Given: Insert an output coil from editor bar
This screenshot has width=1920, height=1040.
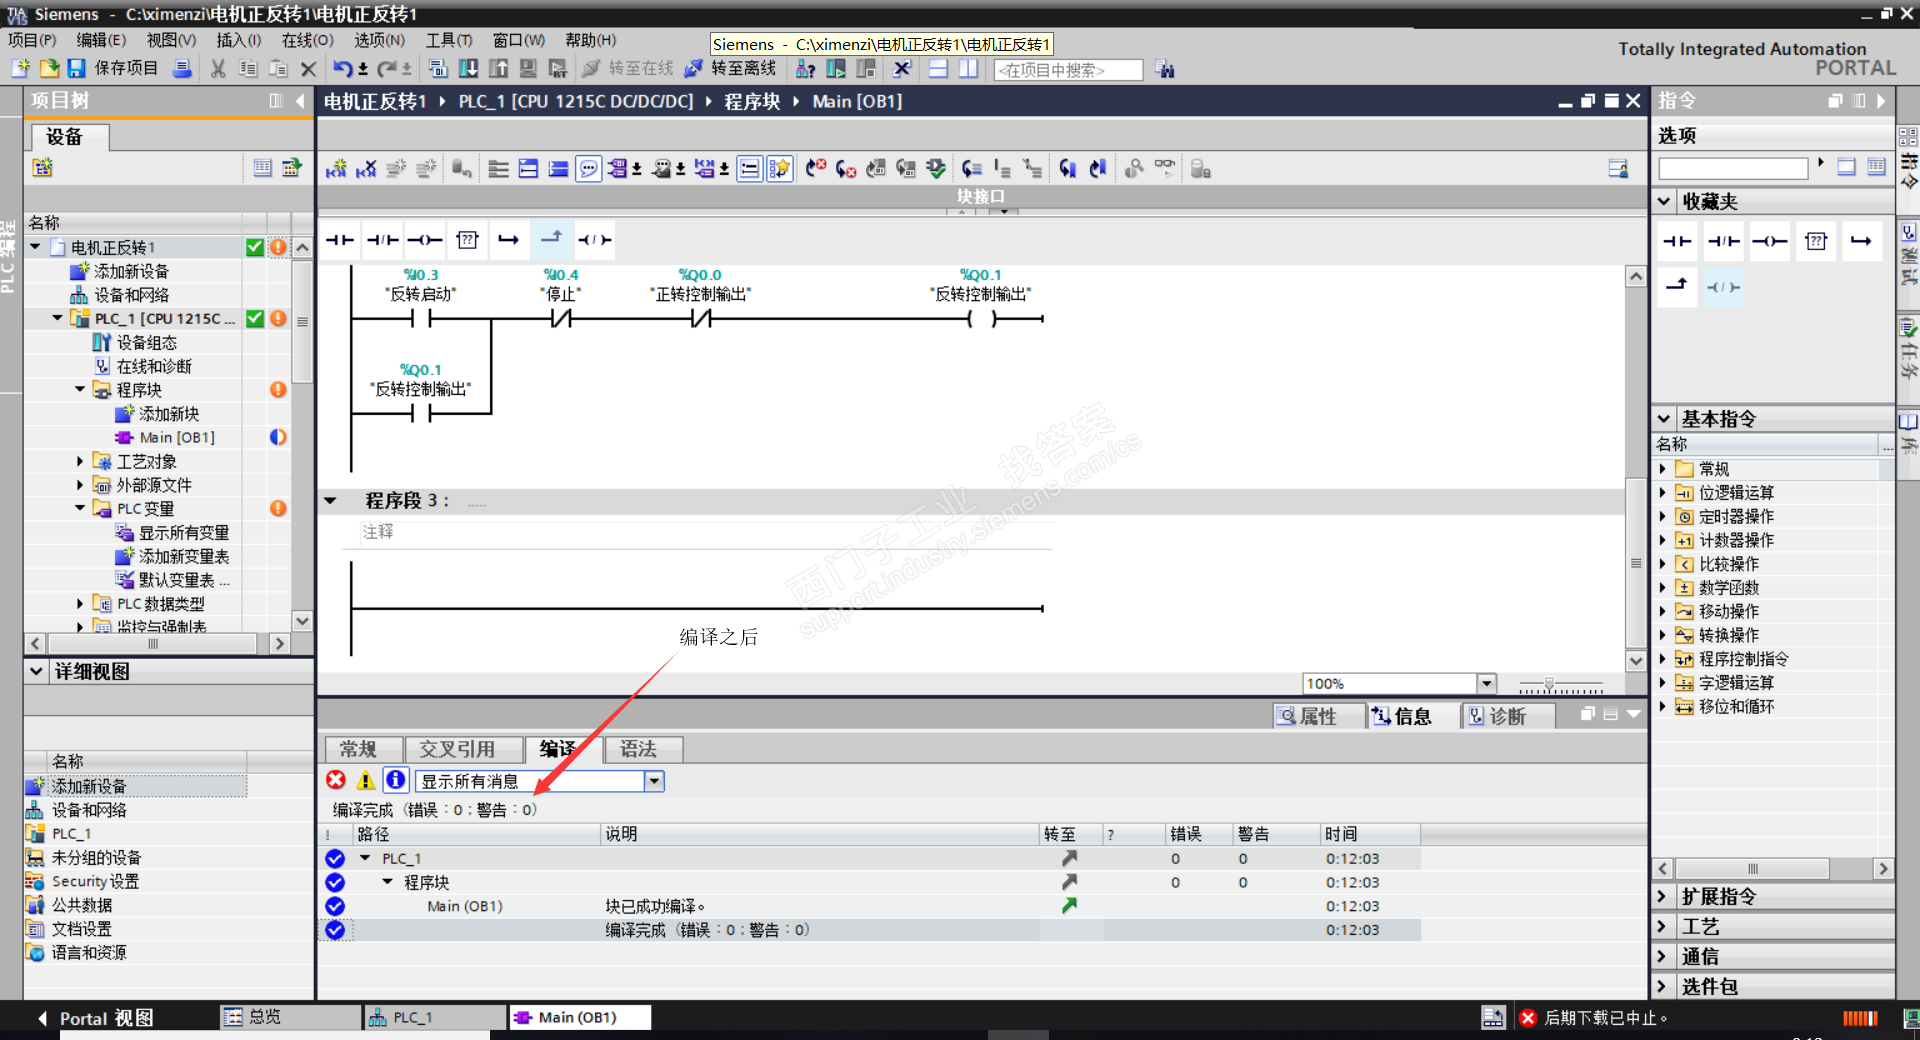Looking at the screenshot, I should pyautogui.click(x=424, y=240).
